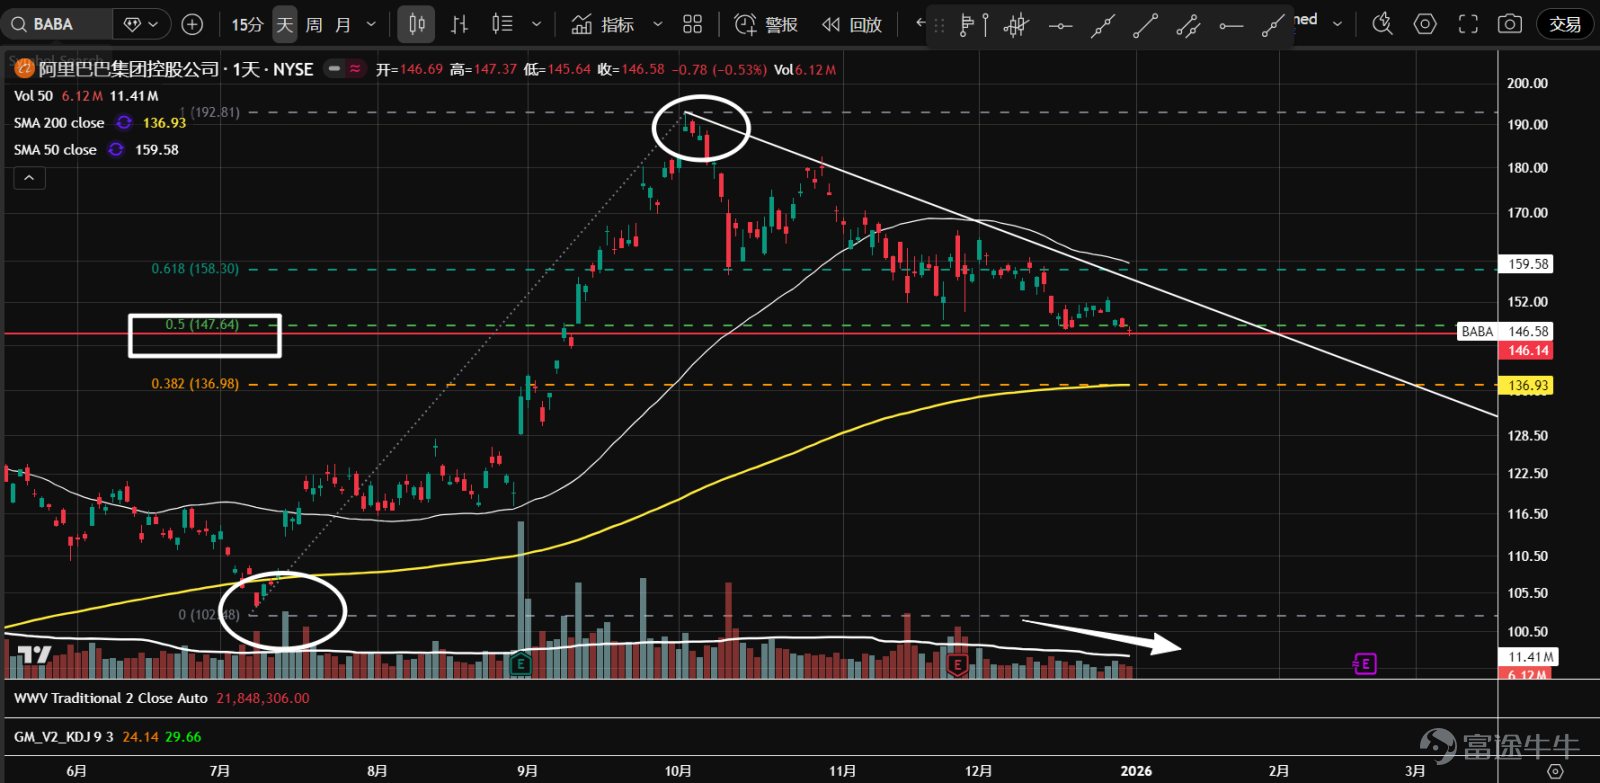Select the parallel channel drawing tool

click(1188, 26)
